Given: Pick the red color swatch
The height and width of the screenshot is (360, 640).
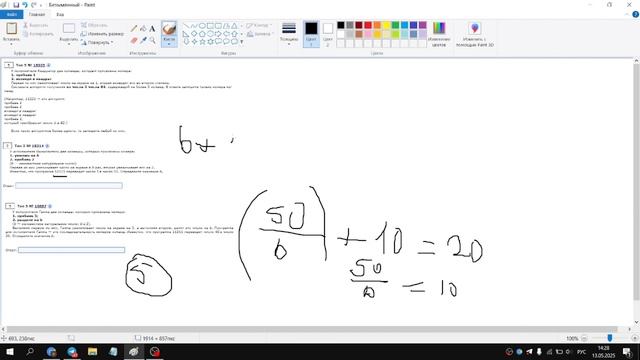Looking at the screenshot, I should (x=368, y=25).
